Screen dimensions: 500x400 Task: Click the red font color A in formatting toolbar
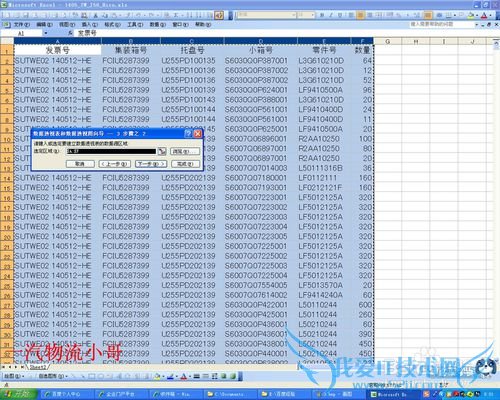coord(484,15)
